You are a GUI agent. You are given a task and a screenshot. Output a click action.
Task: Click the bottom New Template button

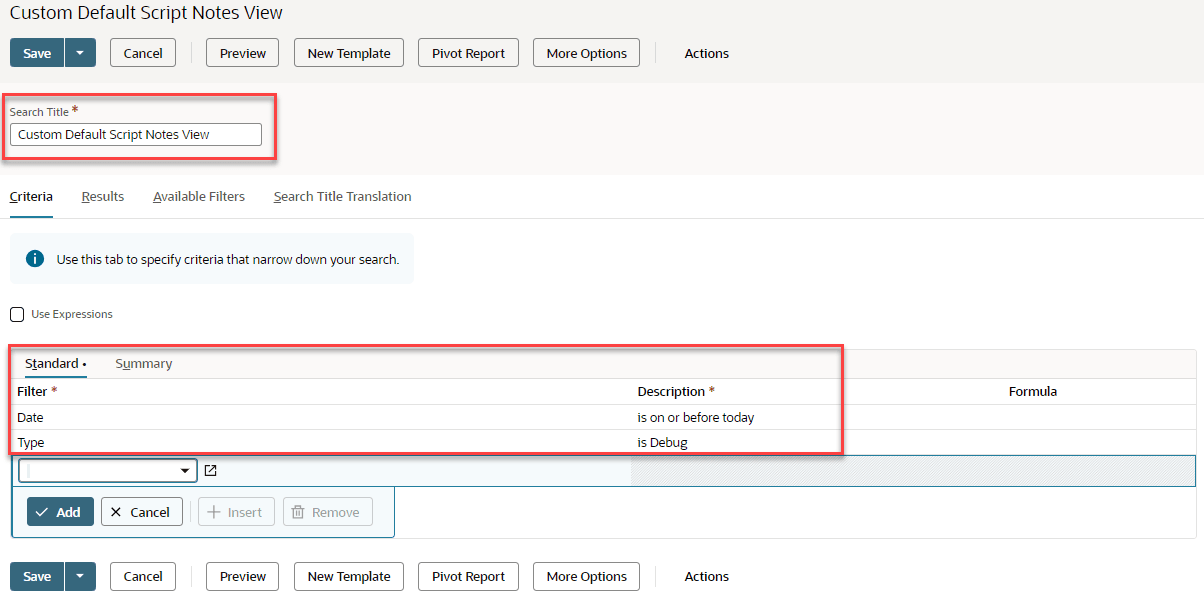349,576
